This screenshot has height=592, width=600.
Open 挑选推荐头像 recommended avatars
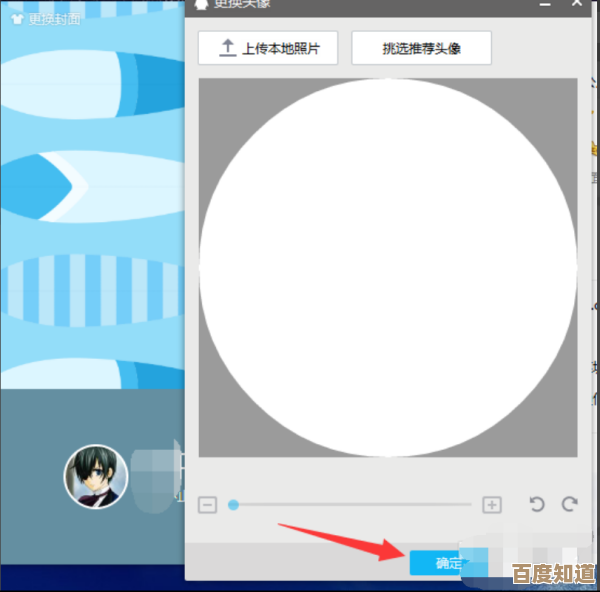(x=421, y=48)
